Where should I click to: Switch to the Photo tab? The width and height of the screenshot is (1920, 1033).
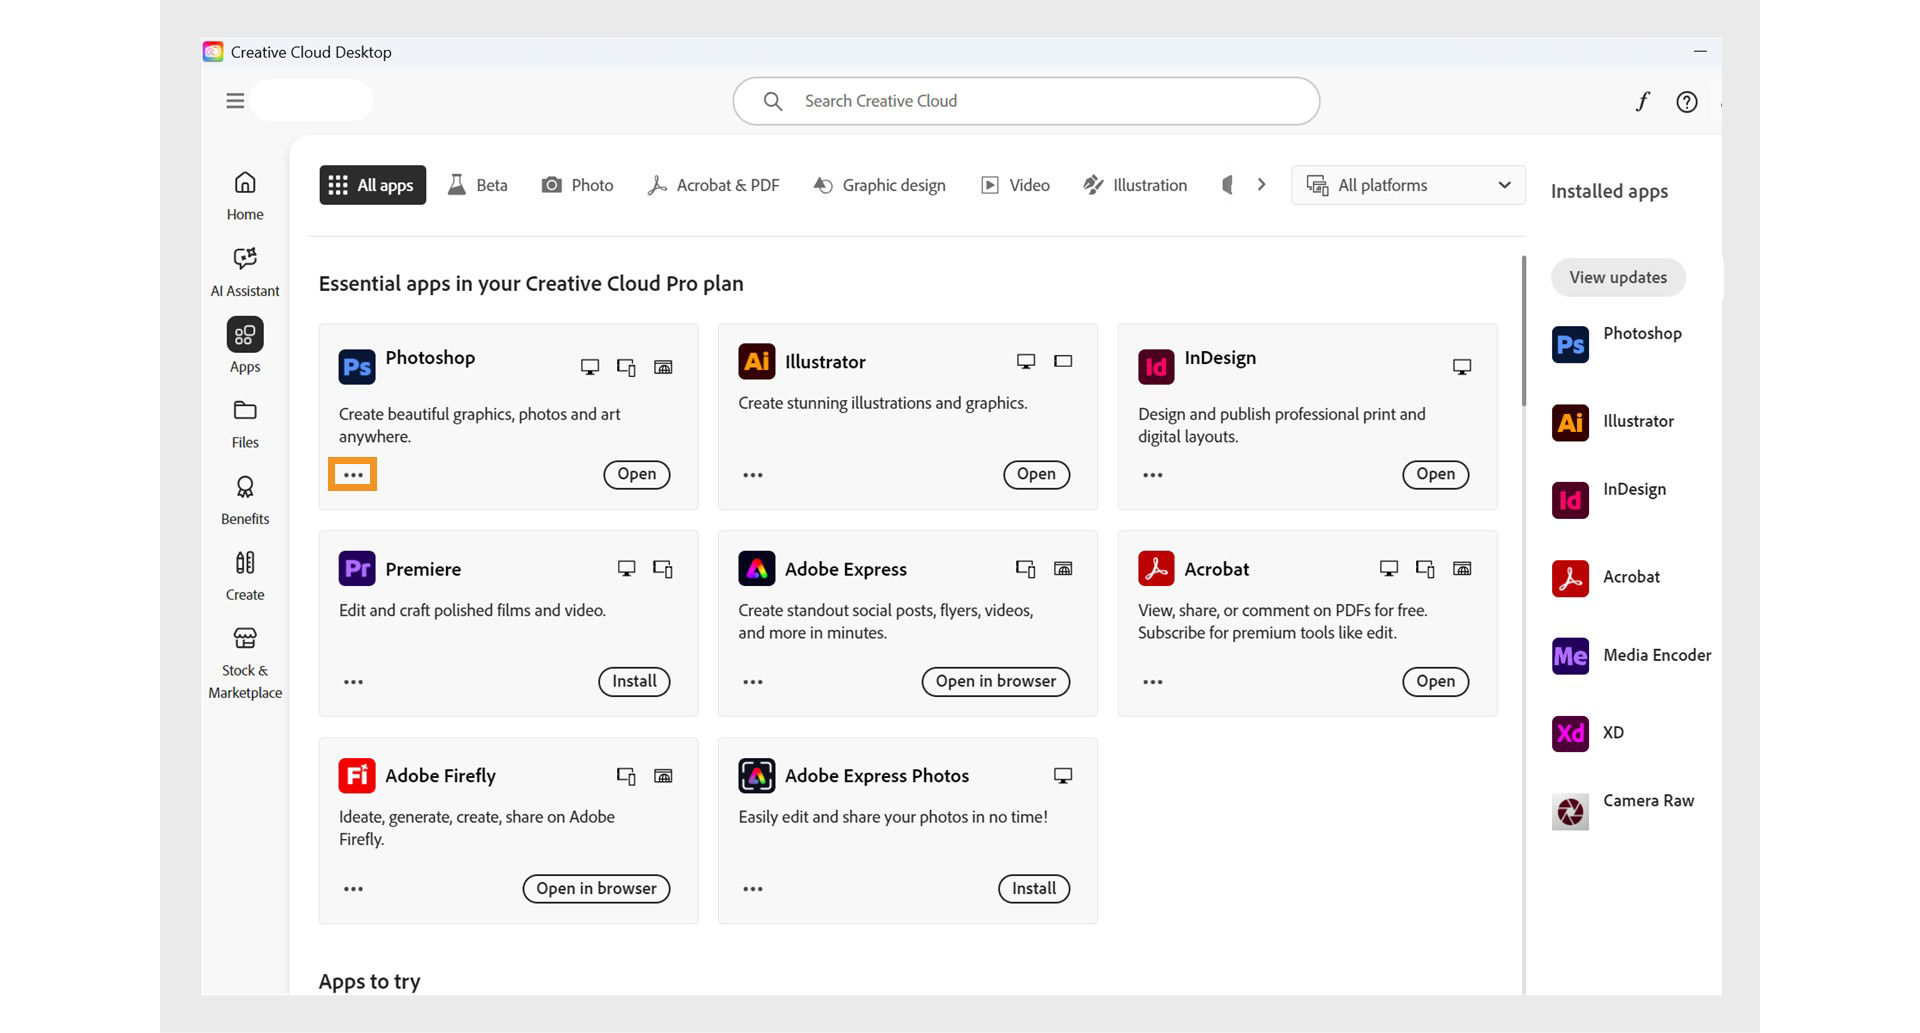pyautogui.click(x=577, y=185)
